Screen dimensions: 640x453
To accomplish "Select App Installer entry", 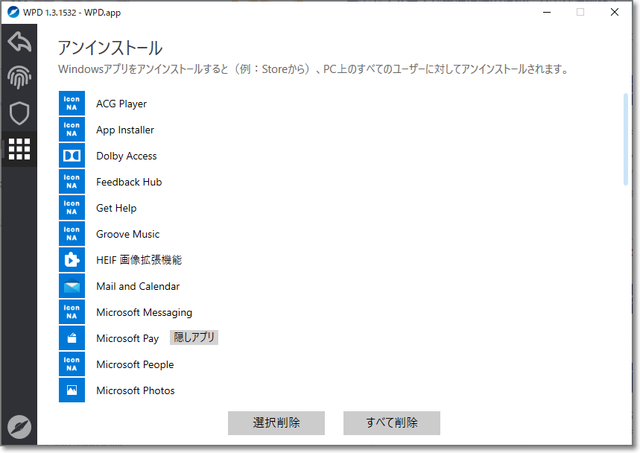I will pos(125,130).
